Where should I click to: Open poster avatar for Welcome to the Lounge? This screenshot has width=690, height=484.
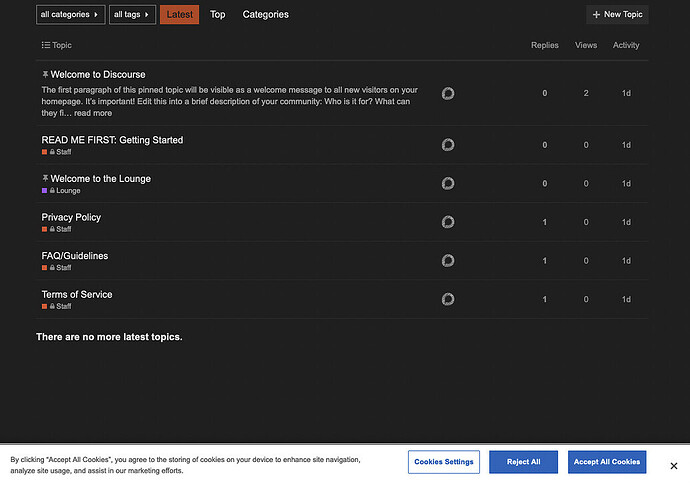coord(448,183)
